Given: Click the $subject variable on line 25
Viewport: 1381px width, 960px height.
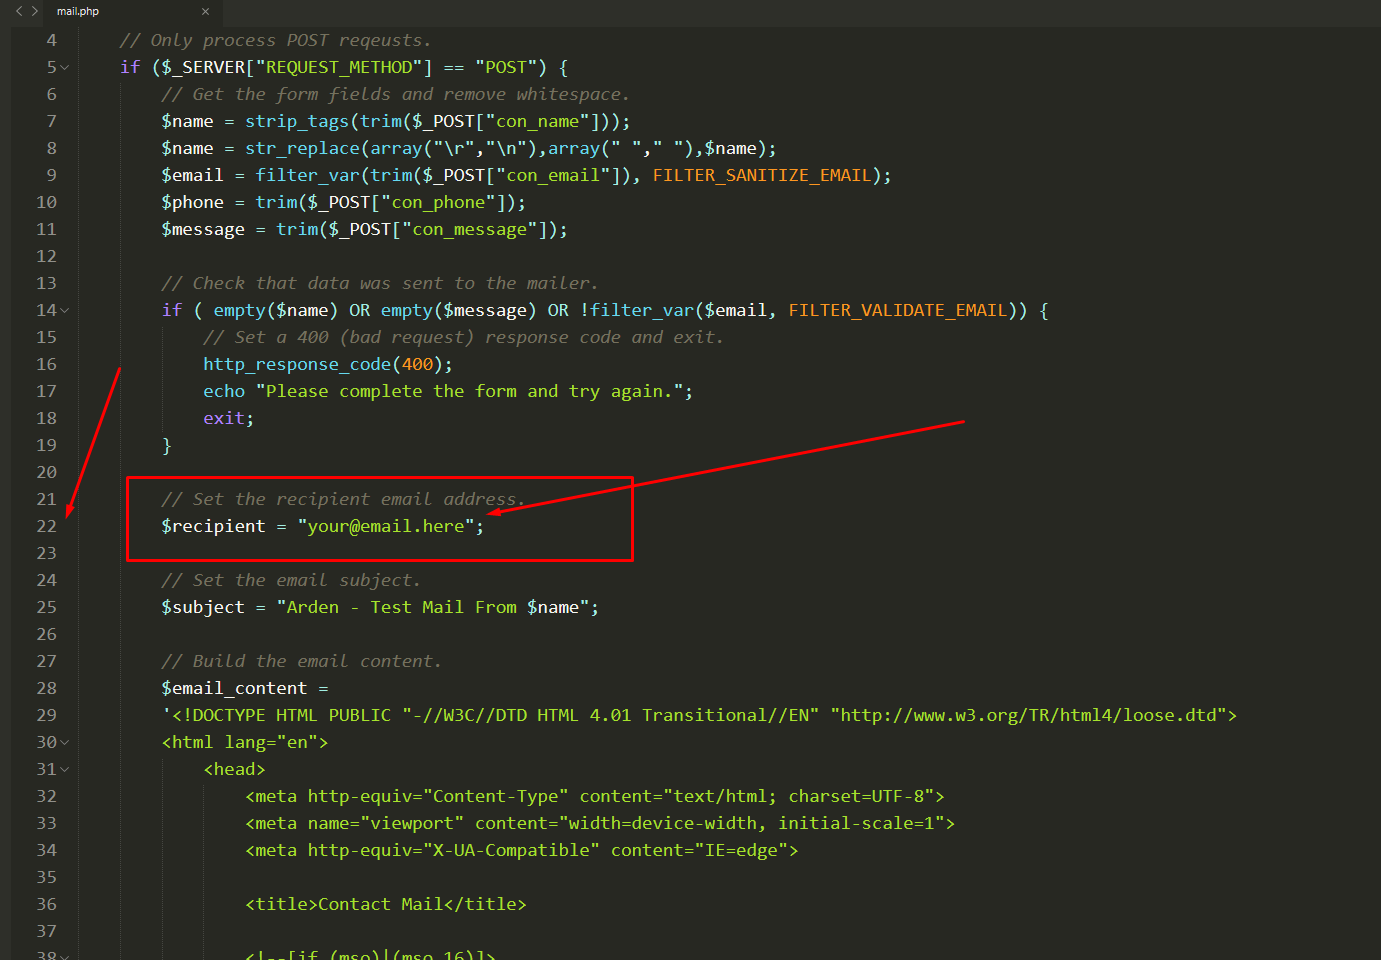Looking at the screenshot, I should click(x=203, y=607).
